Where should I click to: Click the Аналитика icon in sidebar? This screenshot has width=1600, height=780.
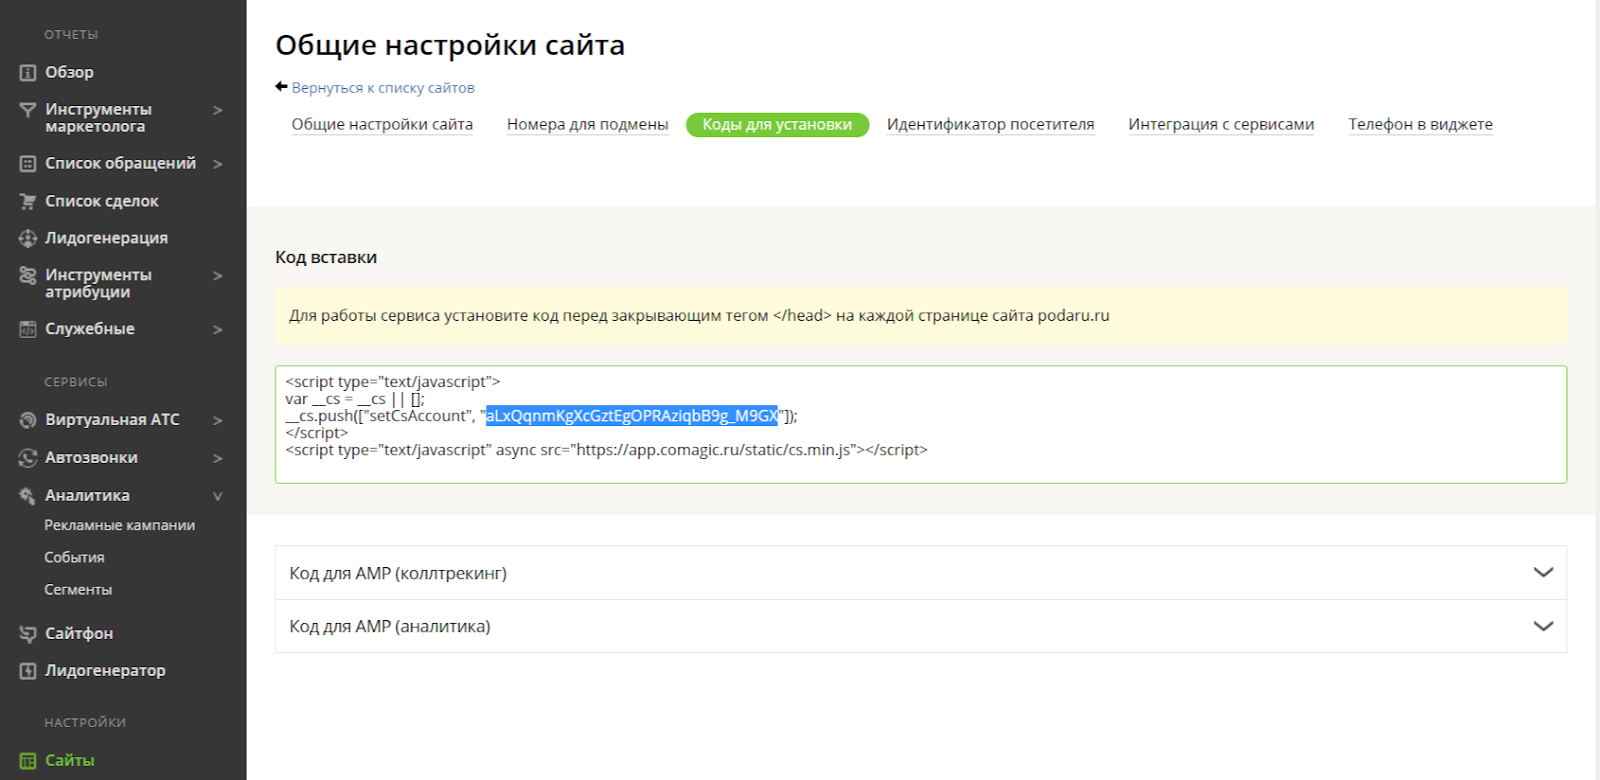(x=28, y=496)
